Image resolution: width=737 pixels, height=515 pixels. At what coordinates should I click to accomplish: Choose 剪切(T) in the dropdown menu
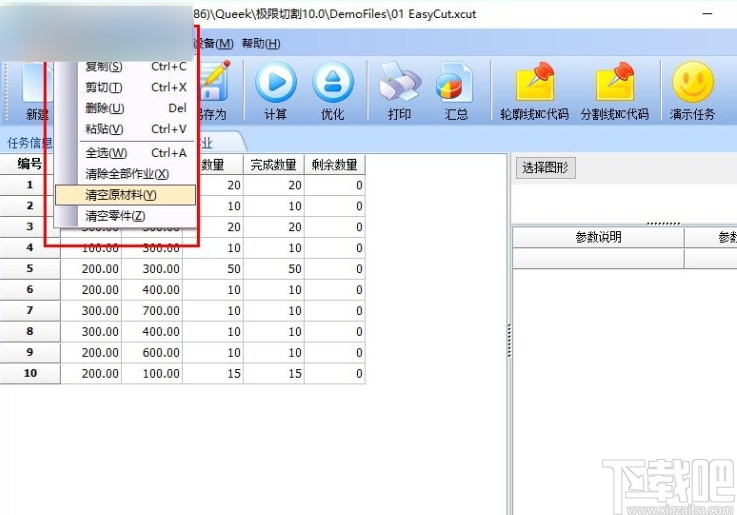136,87
